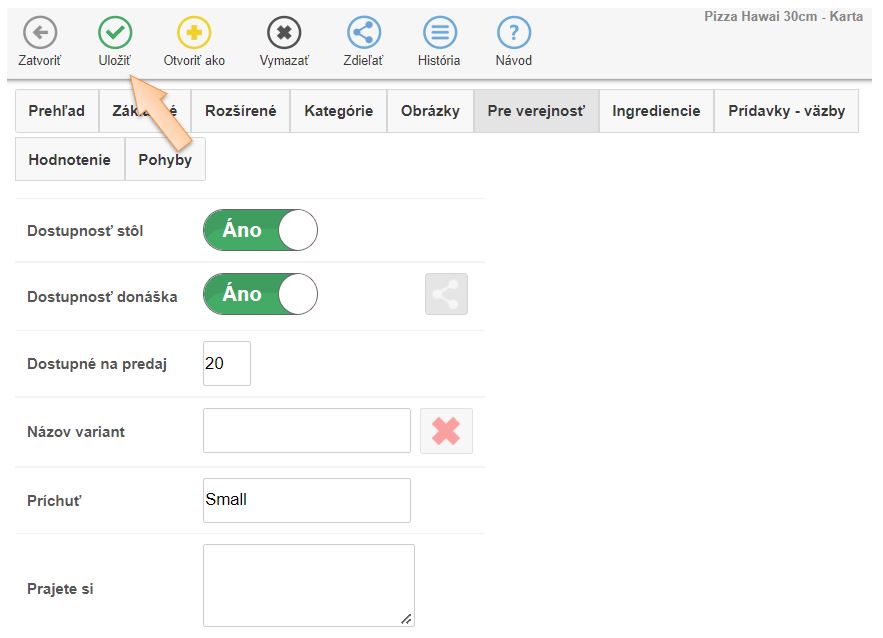The image size is (883, 638).
Task: Open the Rozšírené tab
Action: coord(240,111)
